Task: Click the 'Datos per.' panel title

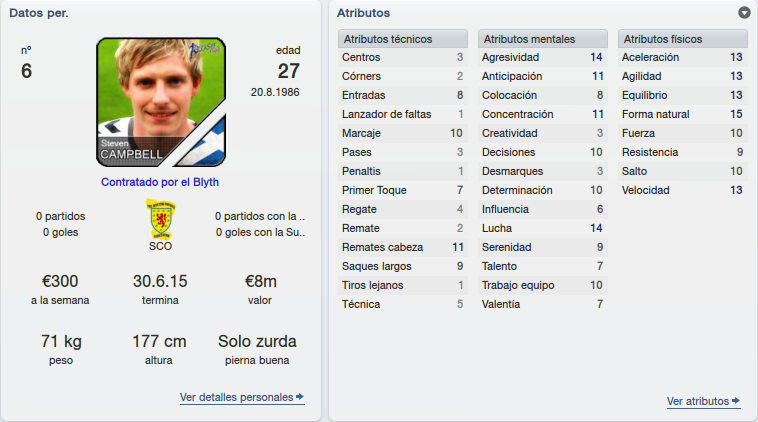Action: coord(39,13)
